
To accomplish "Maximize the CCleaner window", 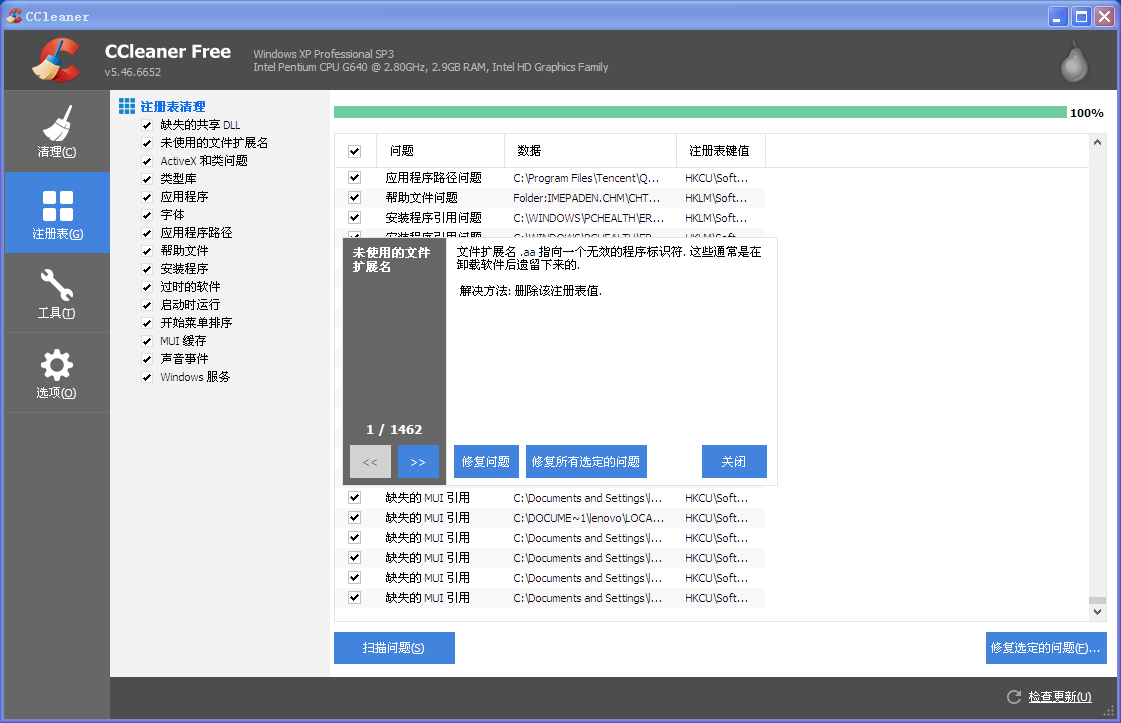I will pyautogui.click(x=1082, y=16).
